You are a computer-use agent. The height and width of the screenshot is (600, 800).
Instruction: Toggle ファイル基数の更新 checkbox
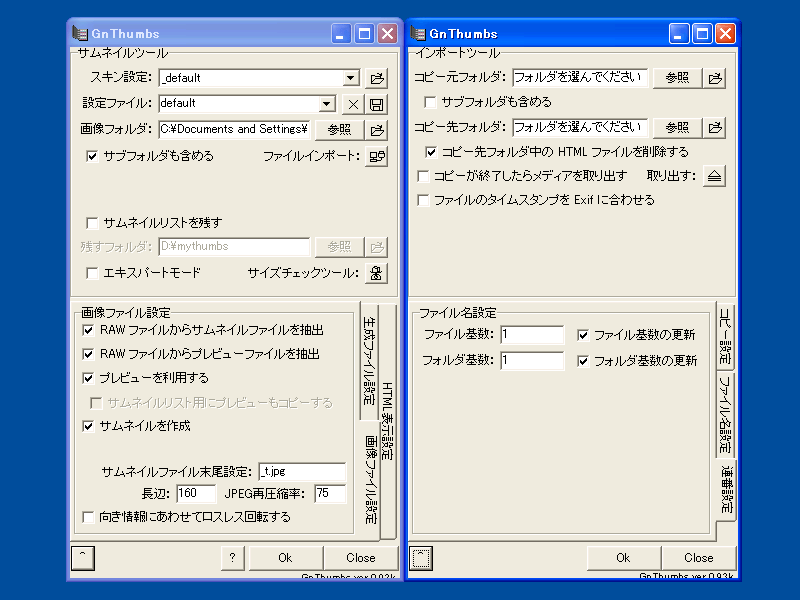(583, 335)
